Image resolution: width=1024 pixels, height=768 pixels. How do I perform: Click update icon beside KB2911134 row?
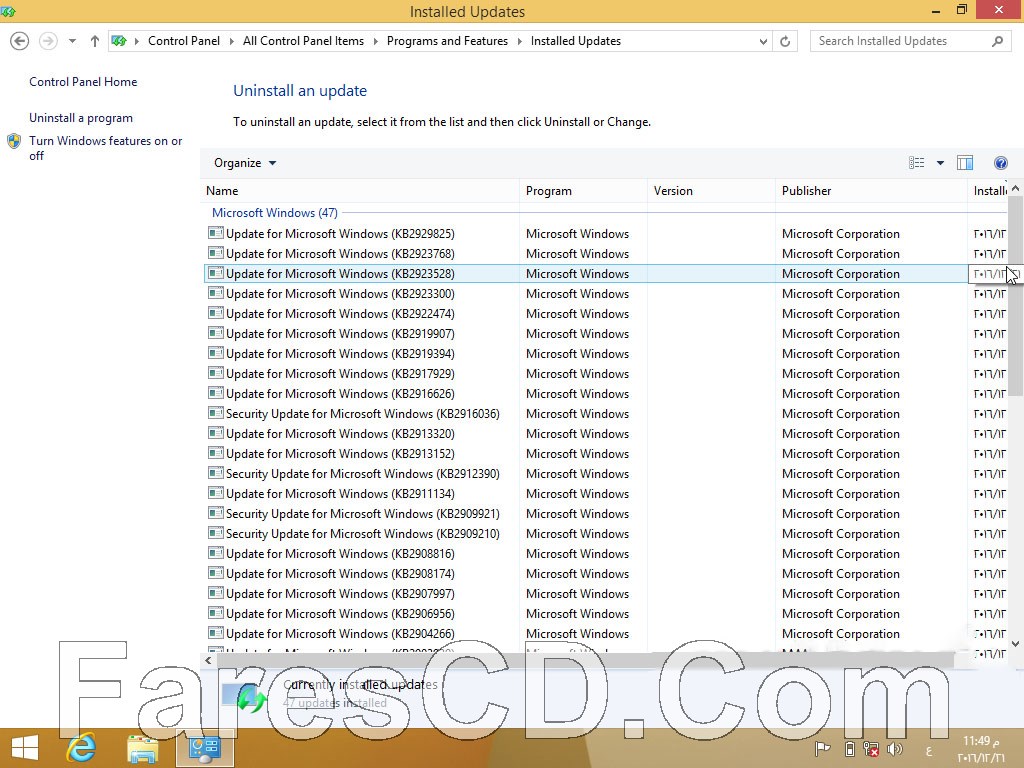[216, 492]
